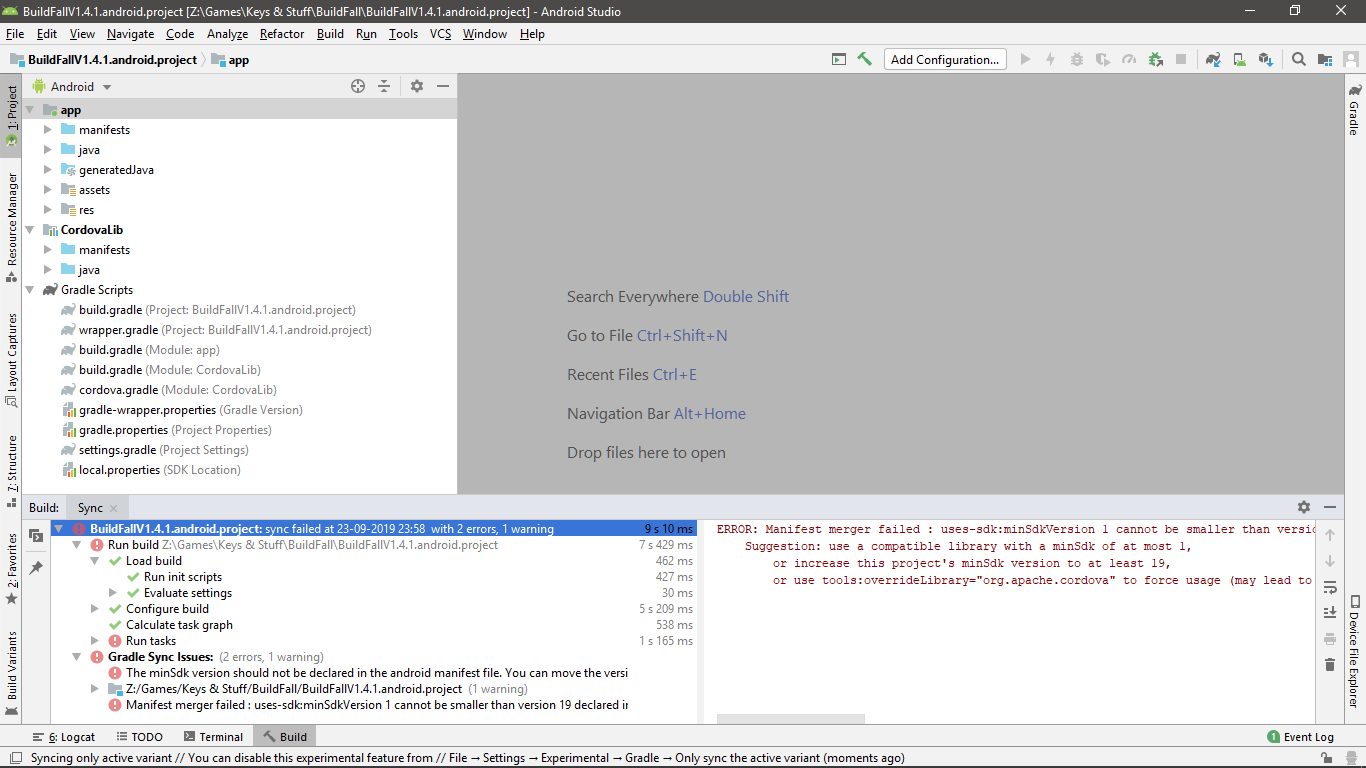Collapse the CordovaLib module node
The image size is (1366, 768).
[x=30, y=230]
